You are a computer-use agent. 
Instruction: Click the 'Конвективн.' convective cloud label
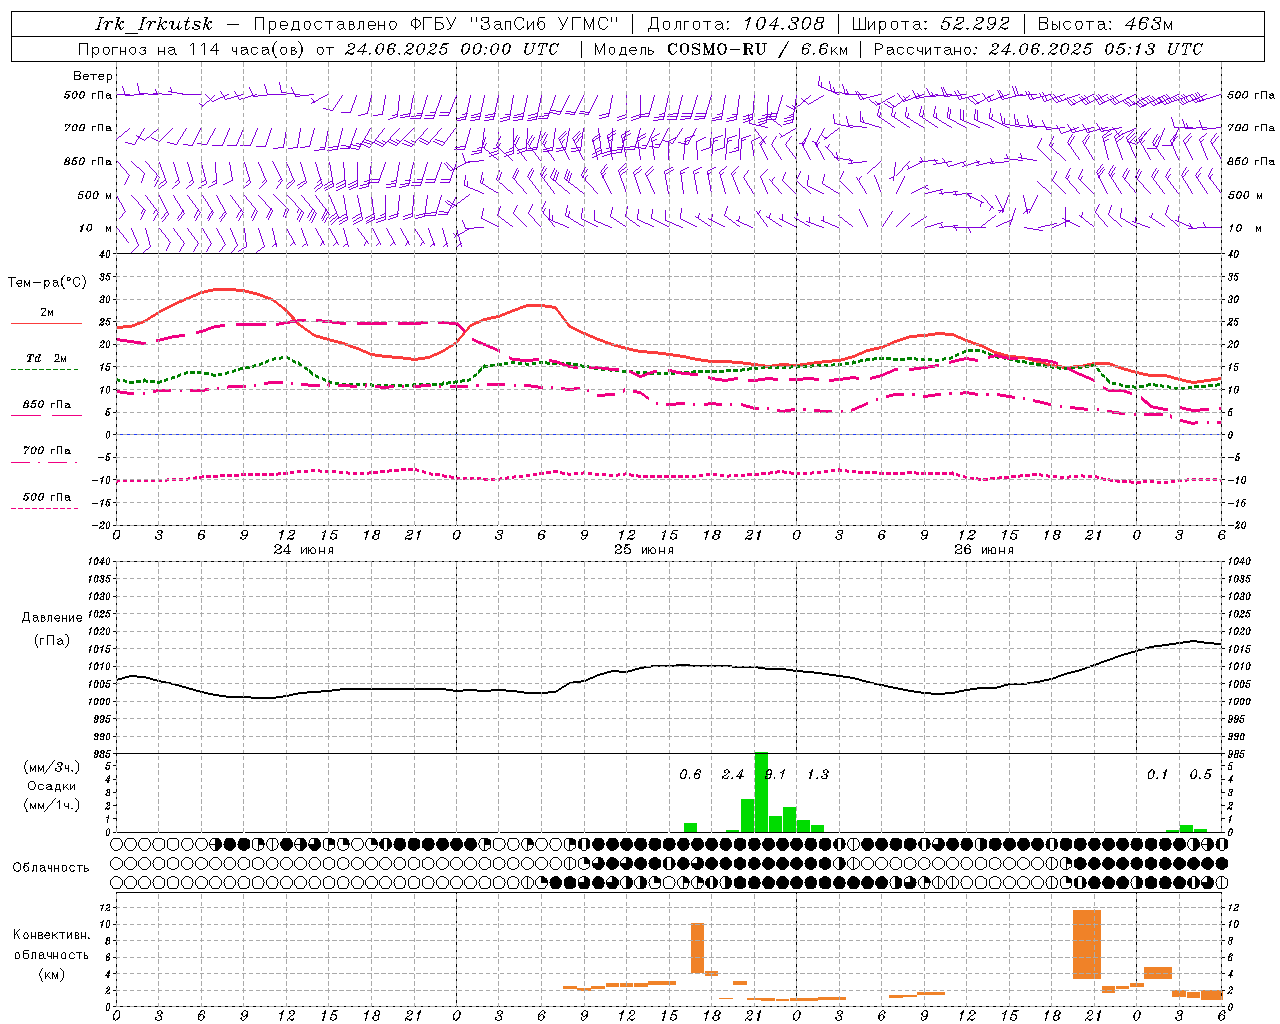click(51, 934)
